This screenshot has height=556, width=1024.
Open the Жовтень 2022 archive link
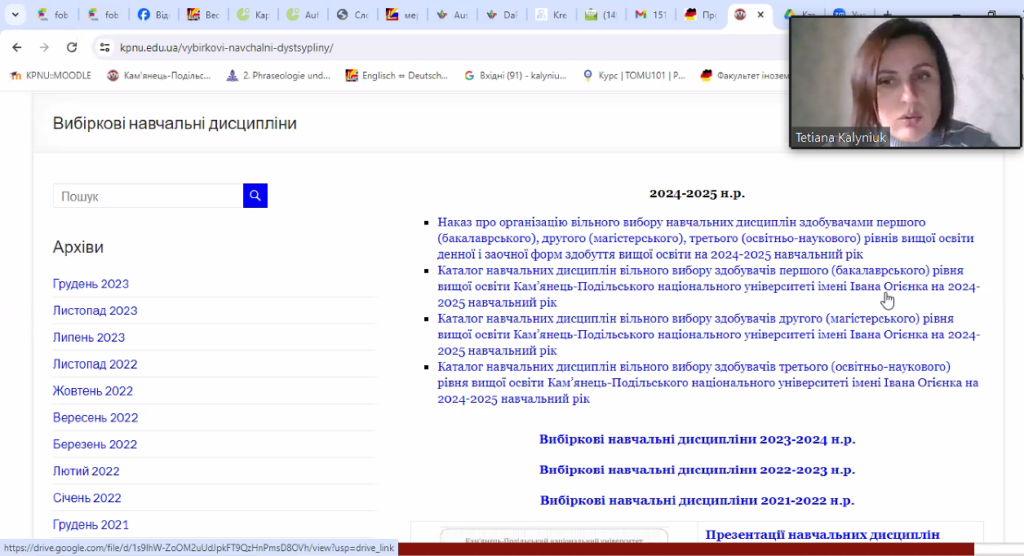[93, 391]
